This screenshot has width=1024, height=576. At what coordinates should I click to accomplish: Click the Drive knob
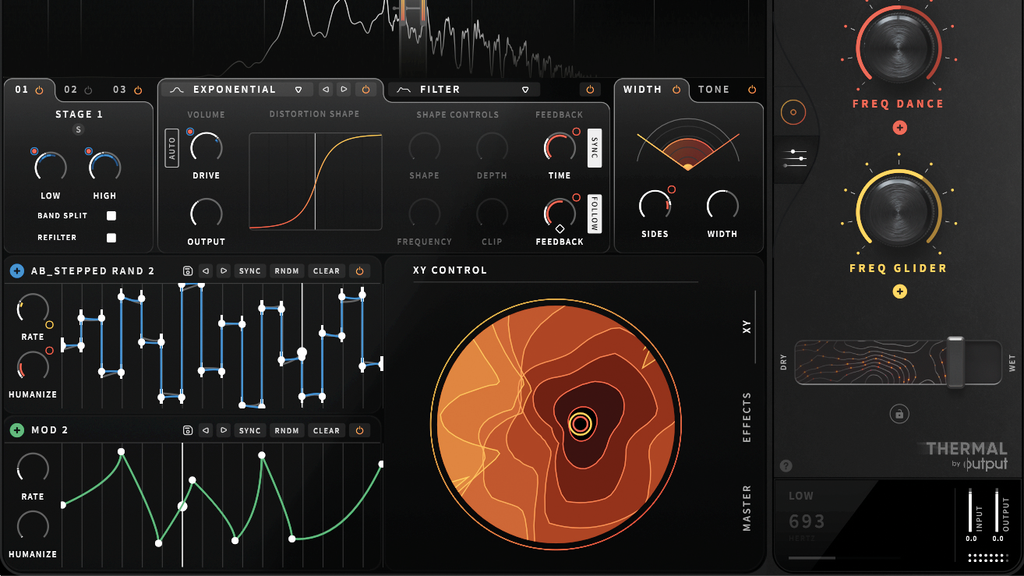pyautogui.click(x=206, y=148)
